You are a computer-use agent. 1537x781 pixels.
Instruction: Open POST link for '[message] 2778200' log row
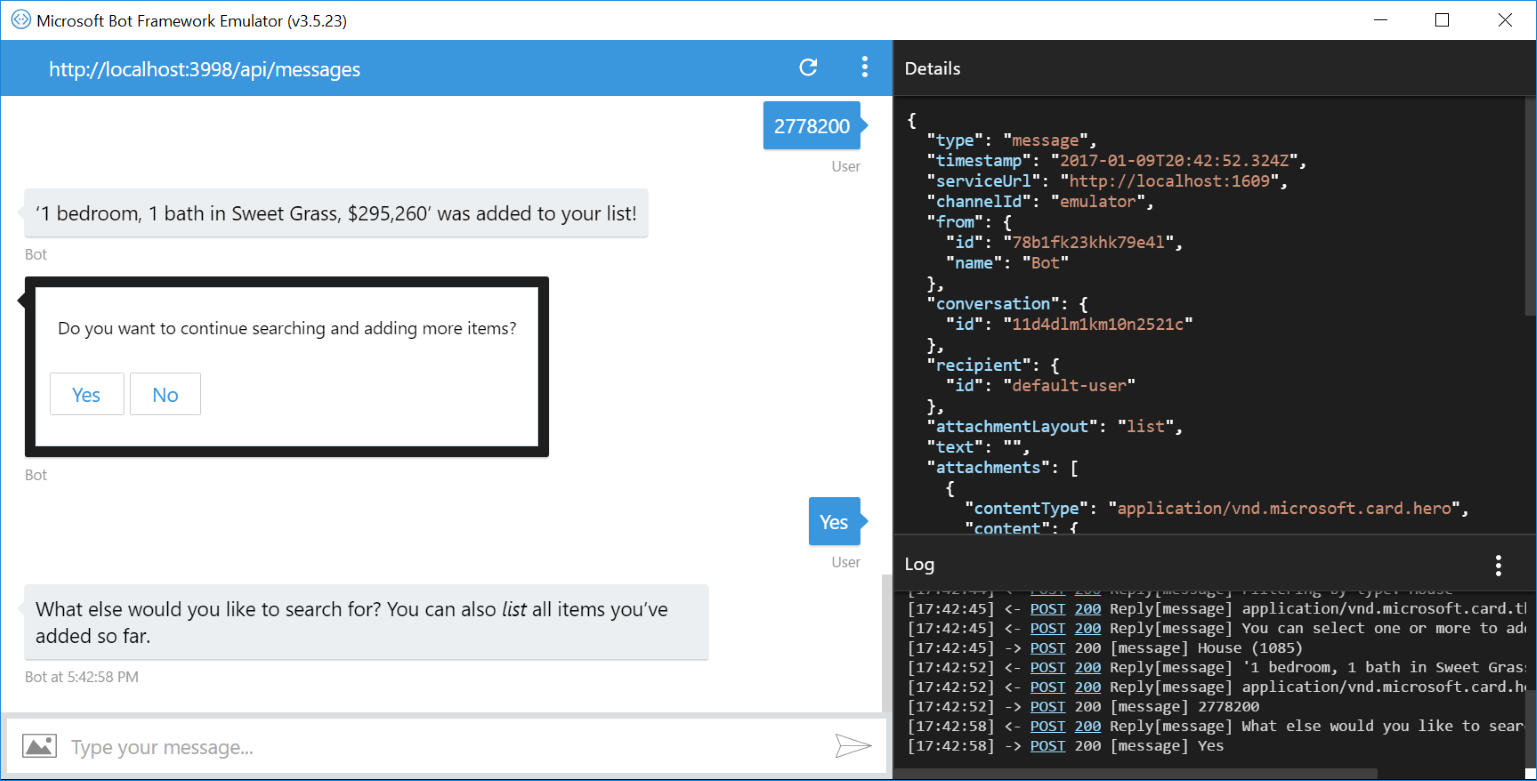[x=1047, y=707]
